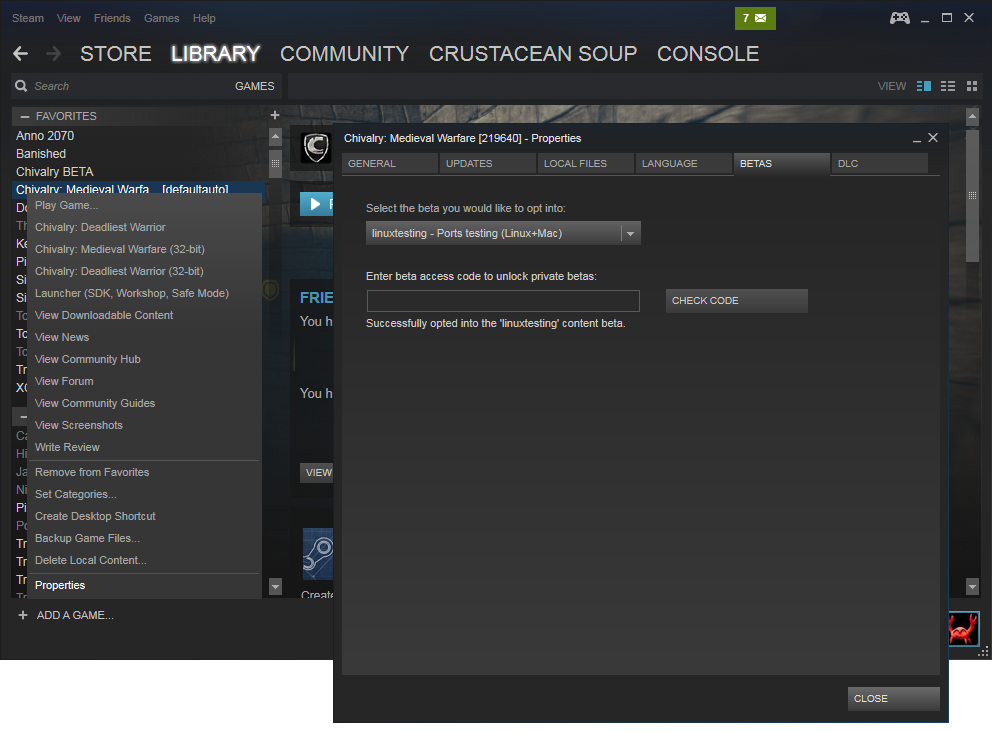The width and height of the screenshot is (998, 732).
Task: Switch to the DLC tab
Action: (x=880, y=164)
